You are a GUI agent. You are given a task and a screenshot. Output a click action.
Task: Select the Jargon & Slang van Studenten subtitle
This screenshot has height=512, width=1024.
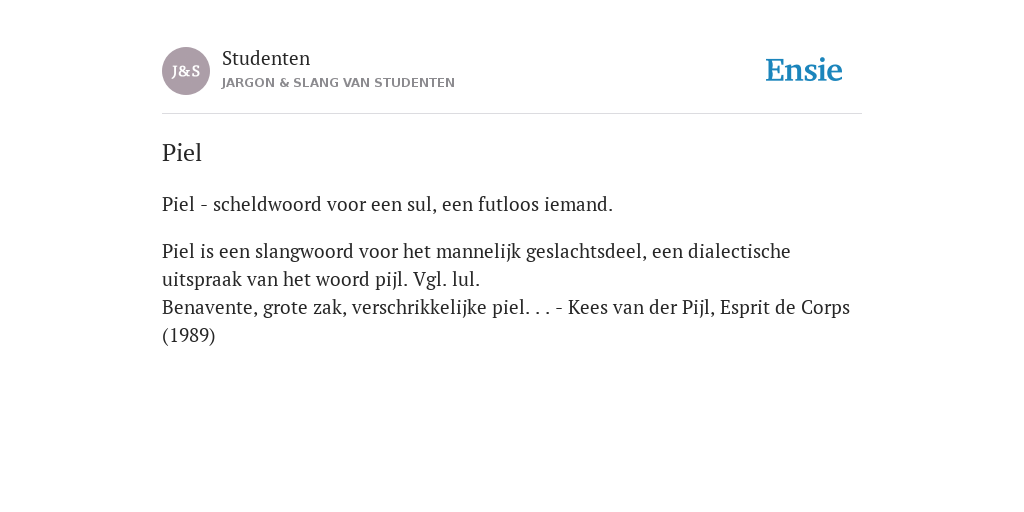pyautogui.click(x=338, y=83)
